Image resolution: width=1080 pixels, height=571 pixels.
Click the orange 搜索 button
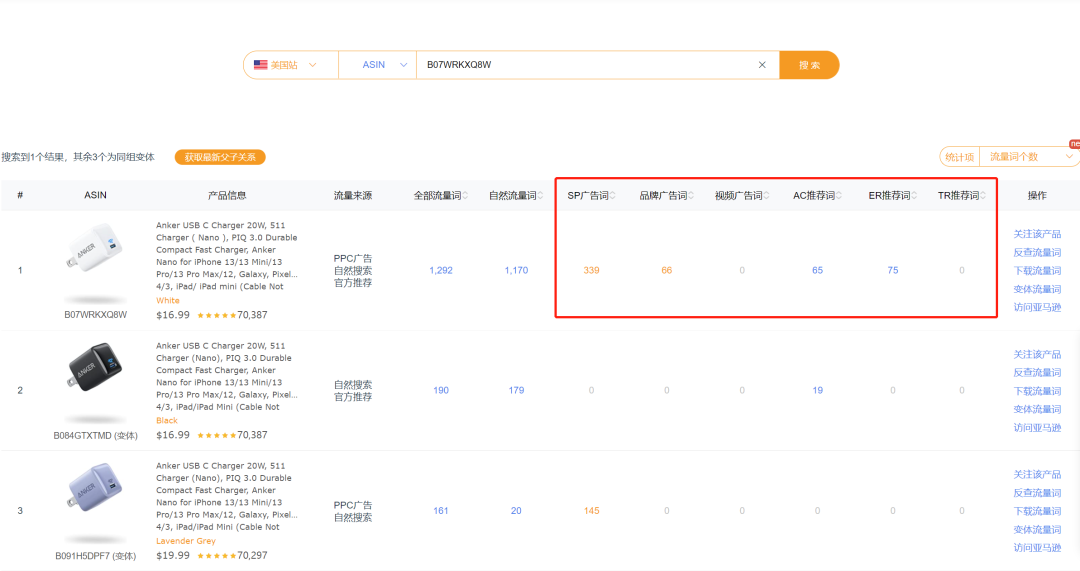(809, 65)
